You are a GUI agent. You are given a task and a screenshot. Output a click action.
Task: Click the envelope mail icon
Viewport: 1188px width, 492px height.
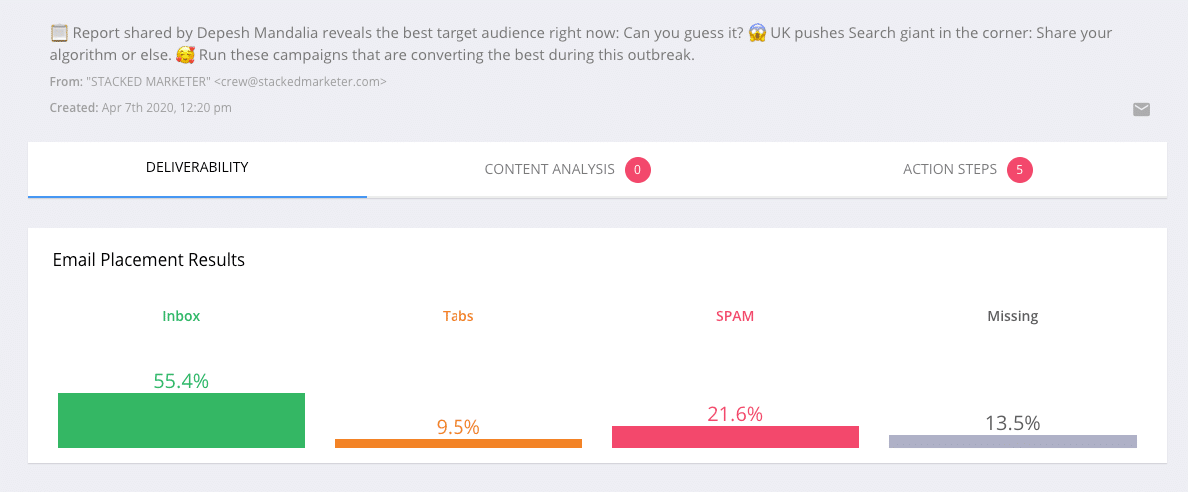tap(1141, 109)
